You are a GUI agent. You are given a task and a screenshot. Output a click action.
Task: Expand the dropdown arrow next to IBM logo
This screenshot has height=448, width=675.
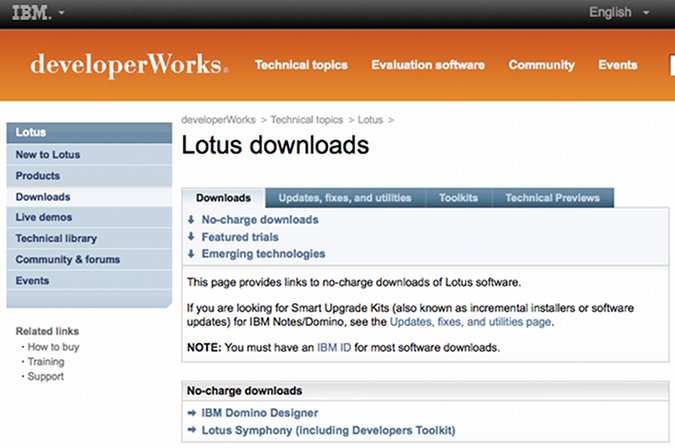pos(61,13)
